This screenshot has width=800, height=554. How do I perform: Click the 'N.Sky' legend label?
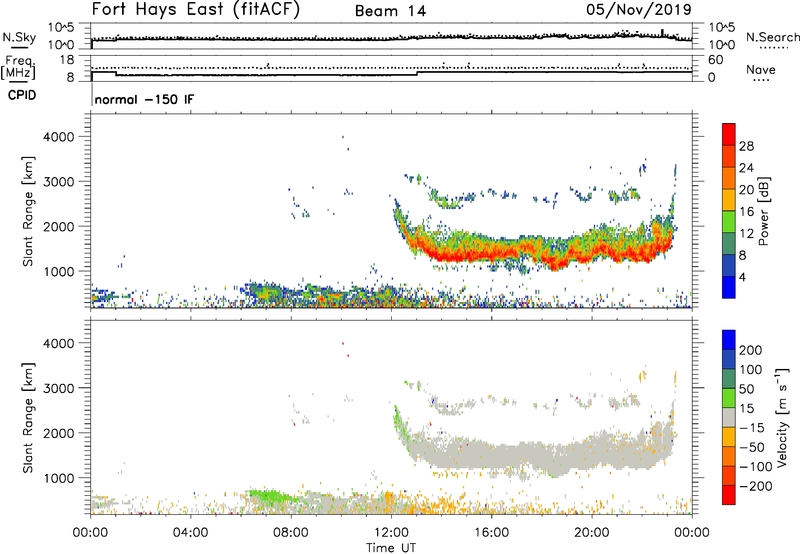coord(19,37)
